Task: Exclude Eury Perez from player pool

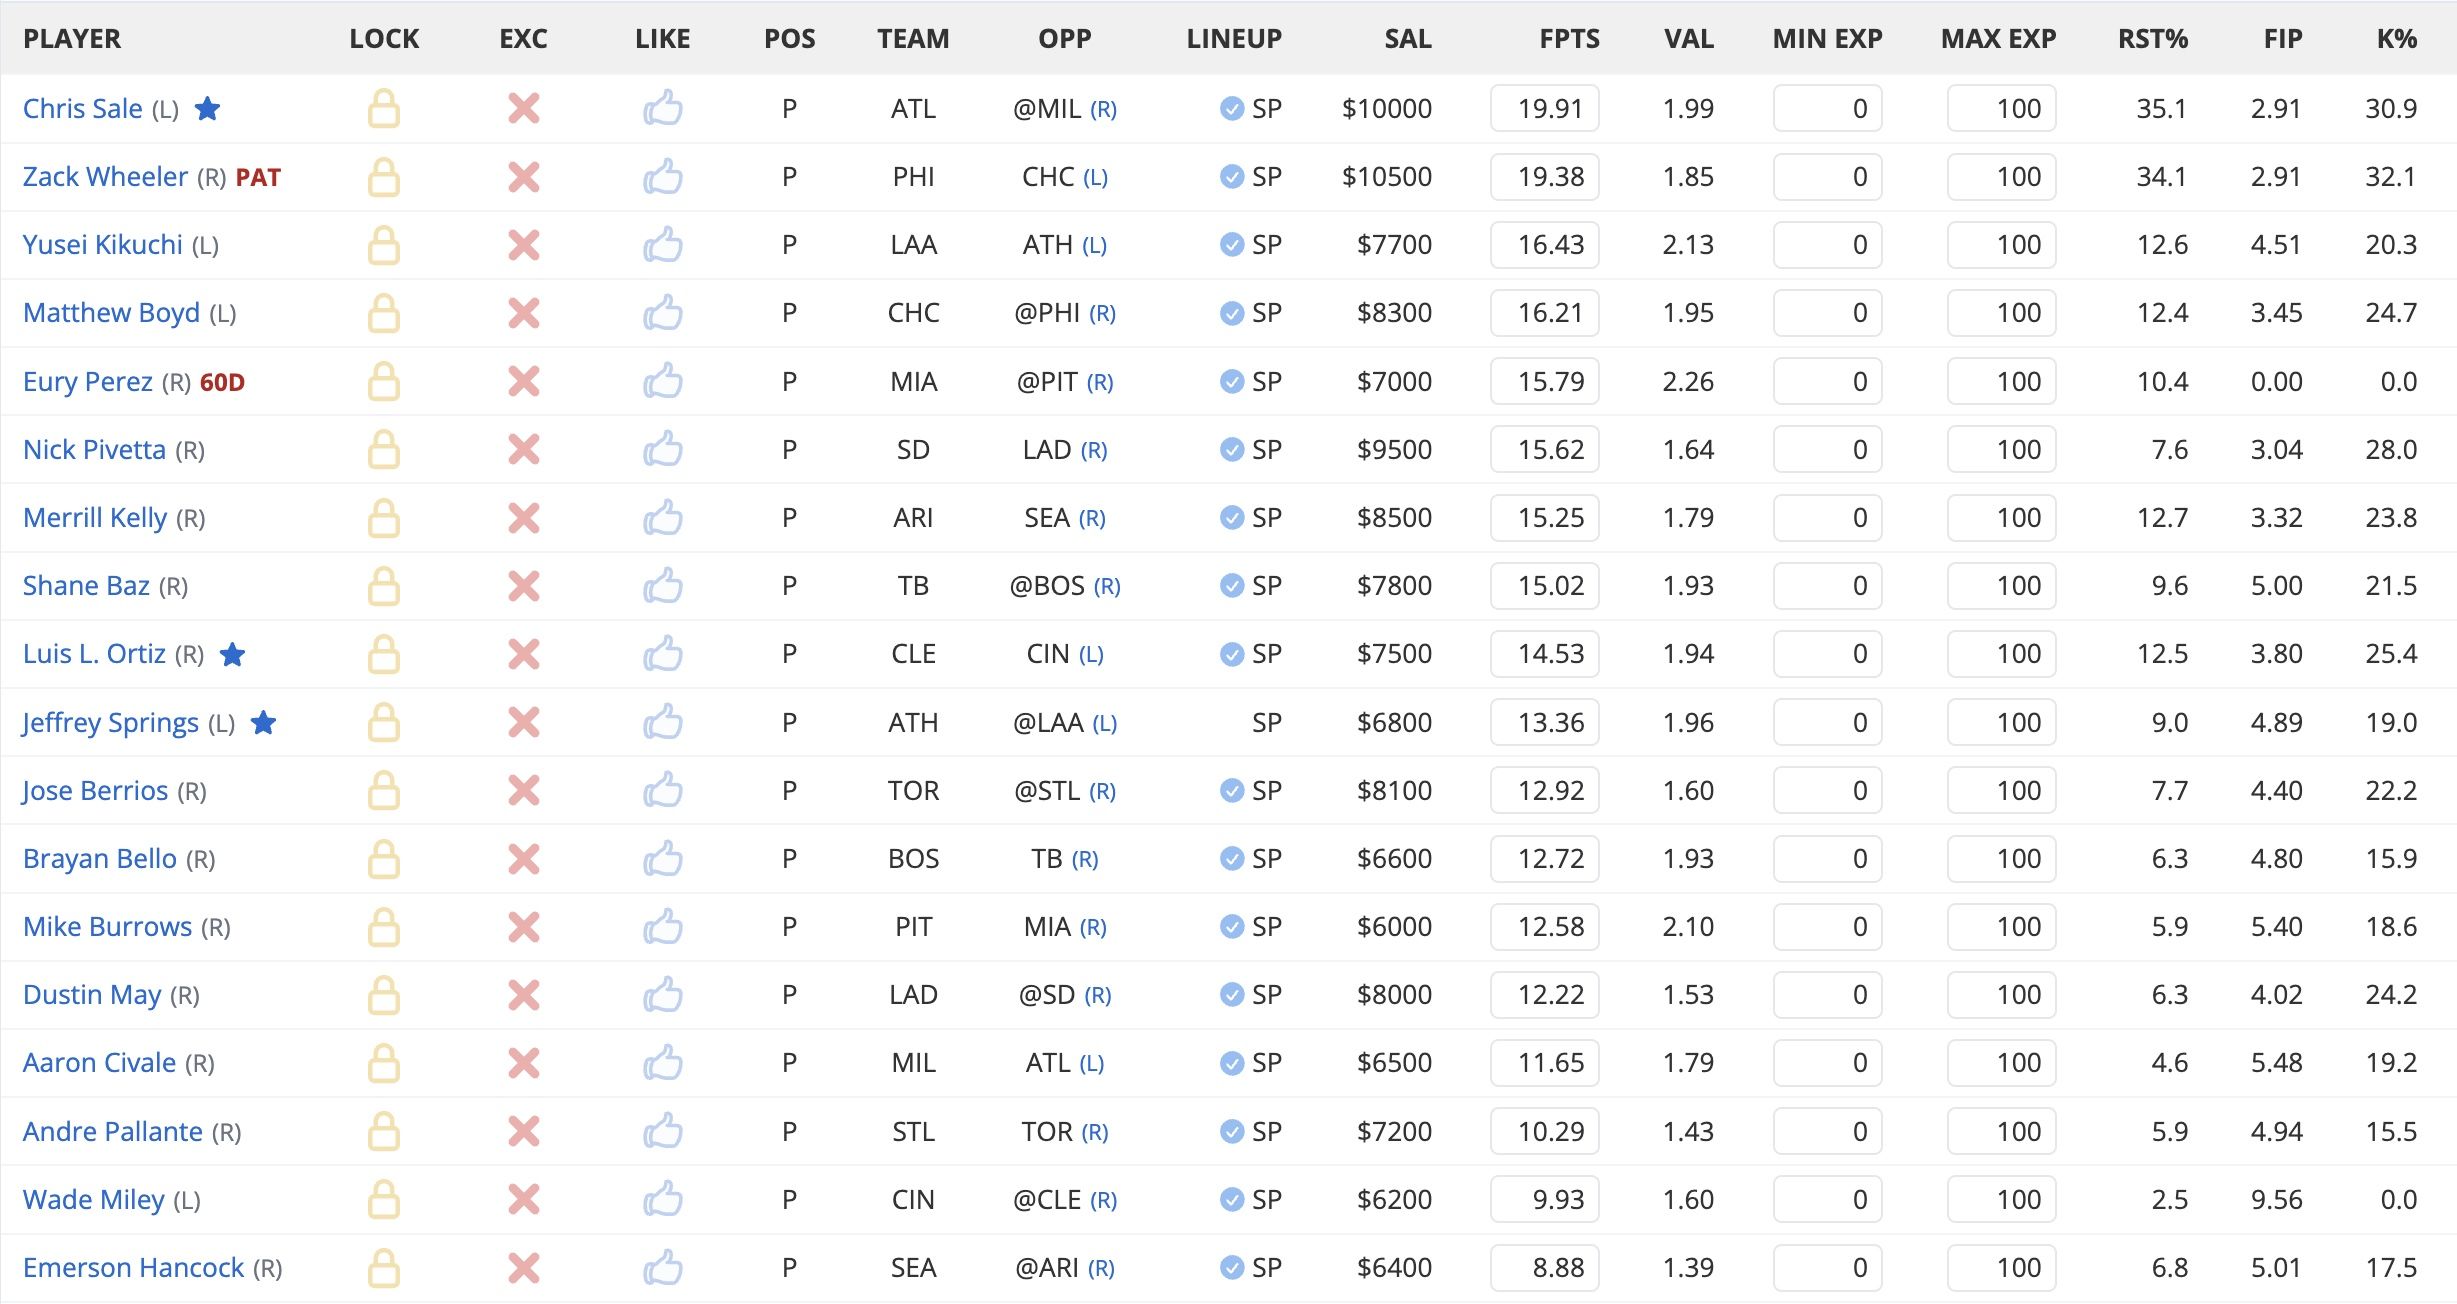Action: 524,381
